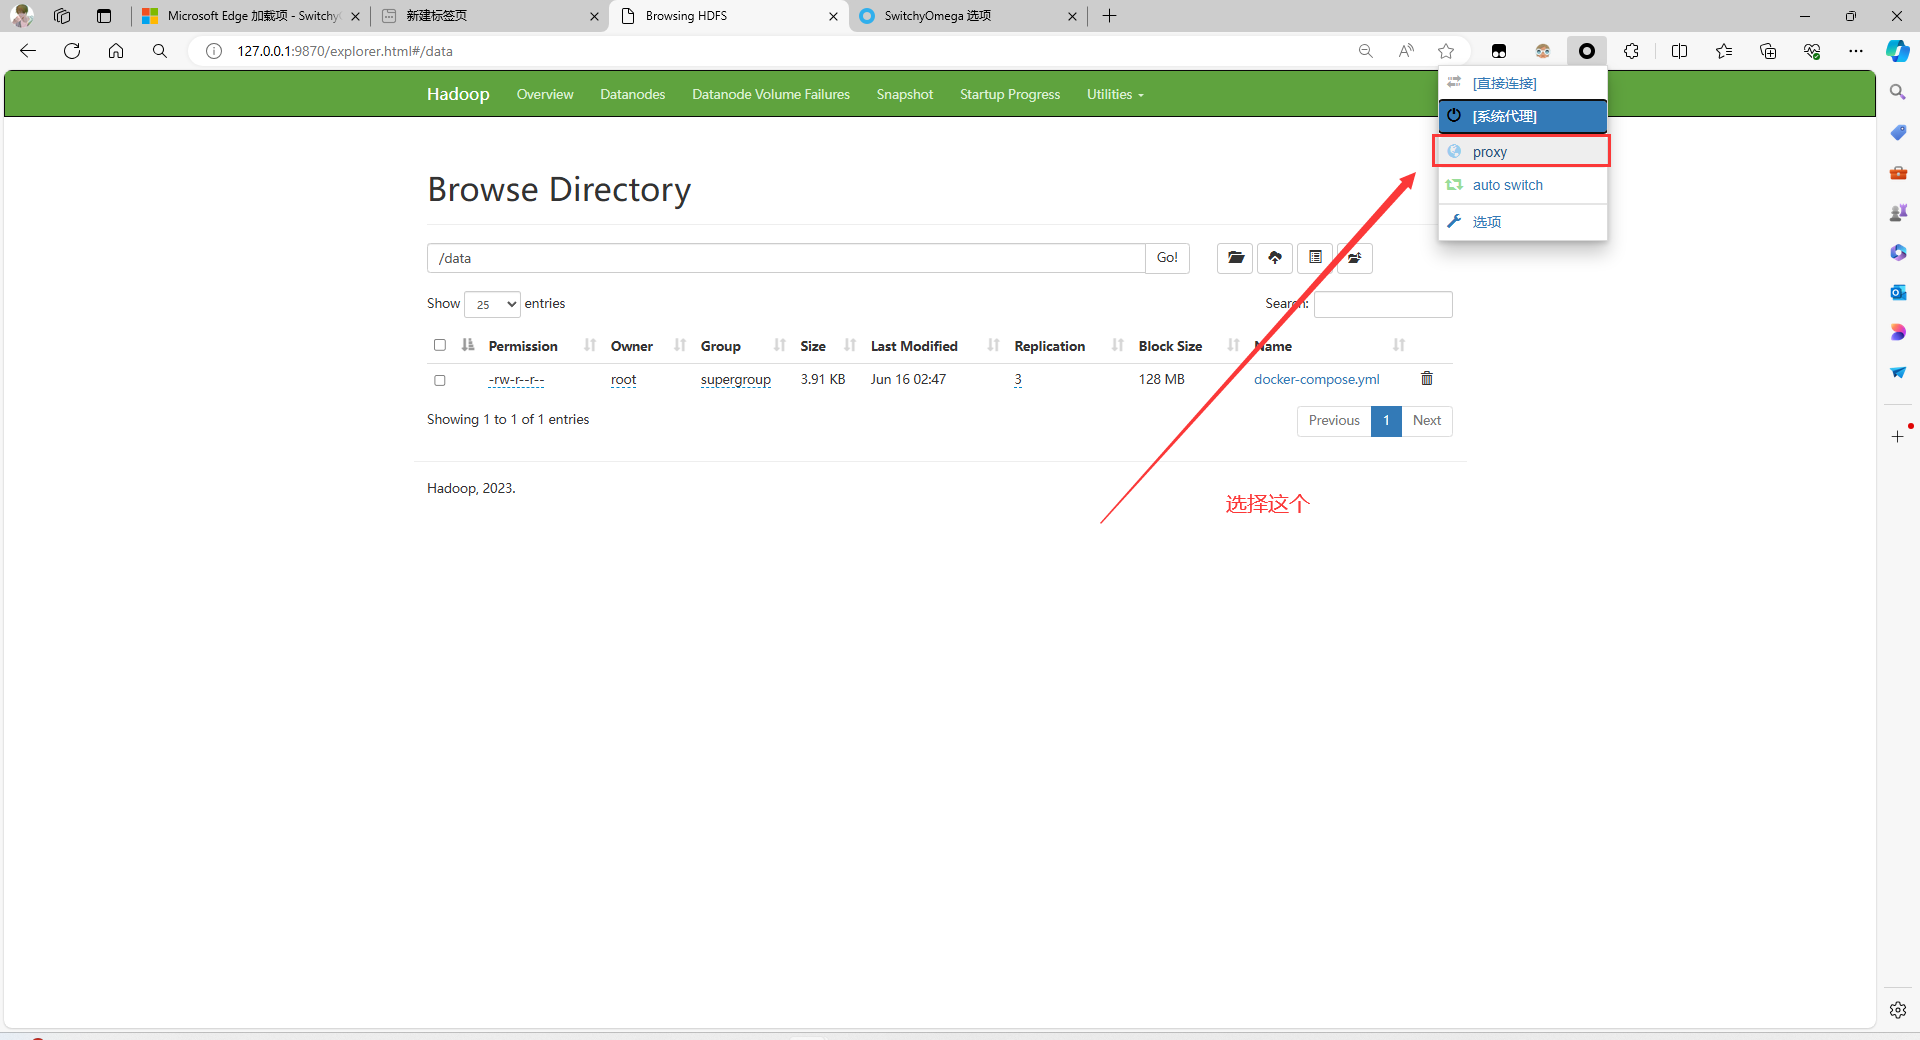Open the collections icon in toolbar
1920x1040 pixels.
click(1768, 51)
